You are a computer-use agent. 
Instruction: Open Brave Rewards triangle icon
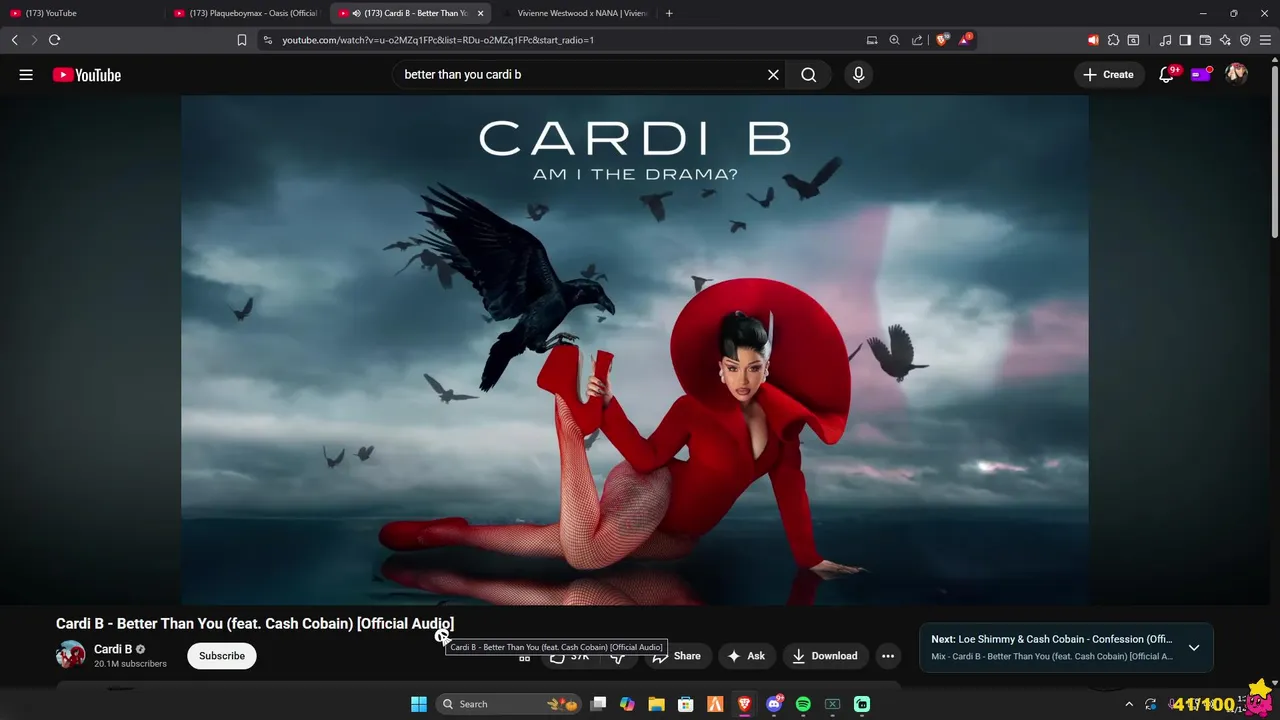(x=965, y=40)
